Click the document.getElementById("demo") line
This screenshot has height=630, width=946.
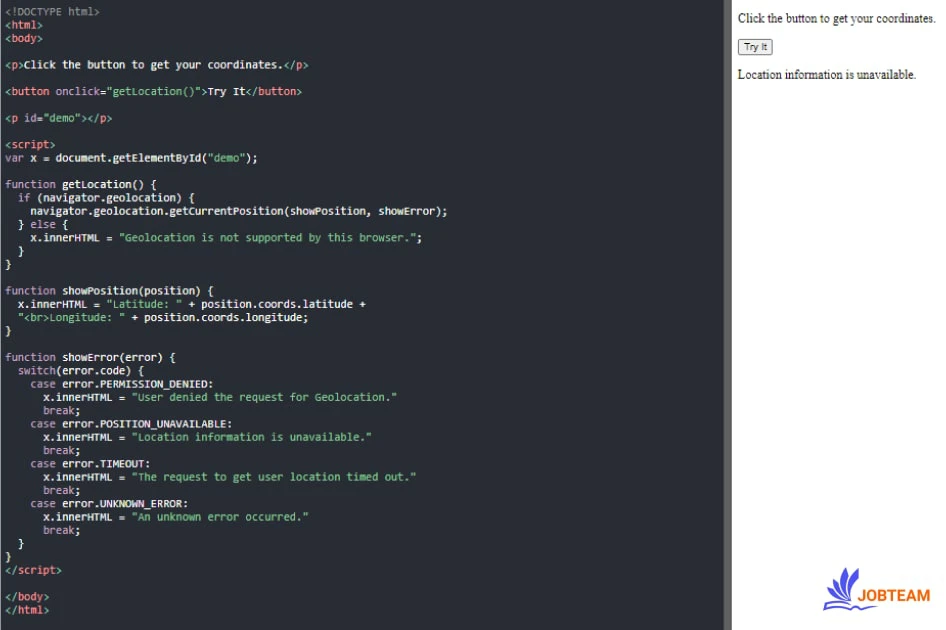pyautogui.click(x=131, y=158)
